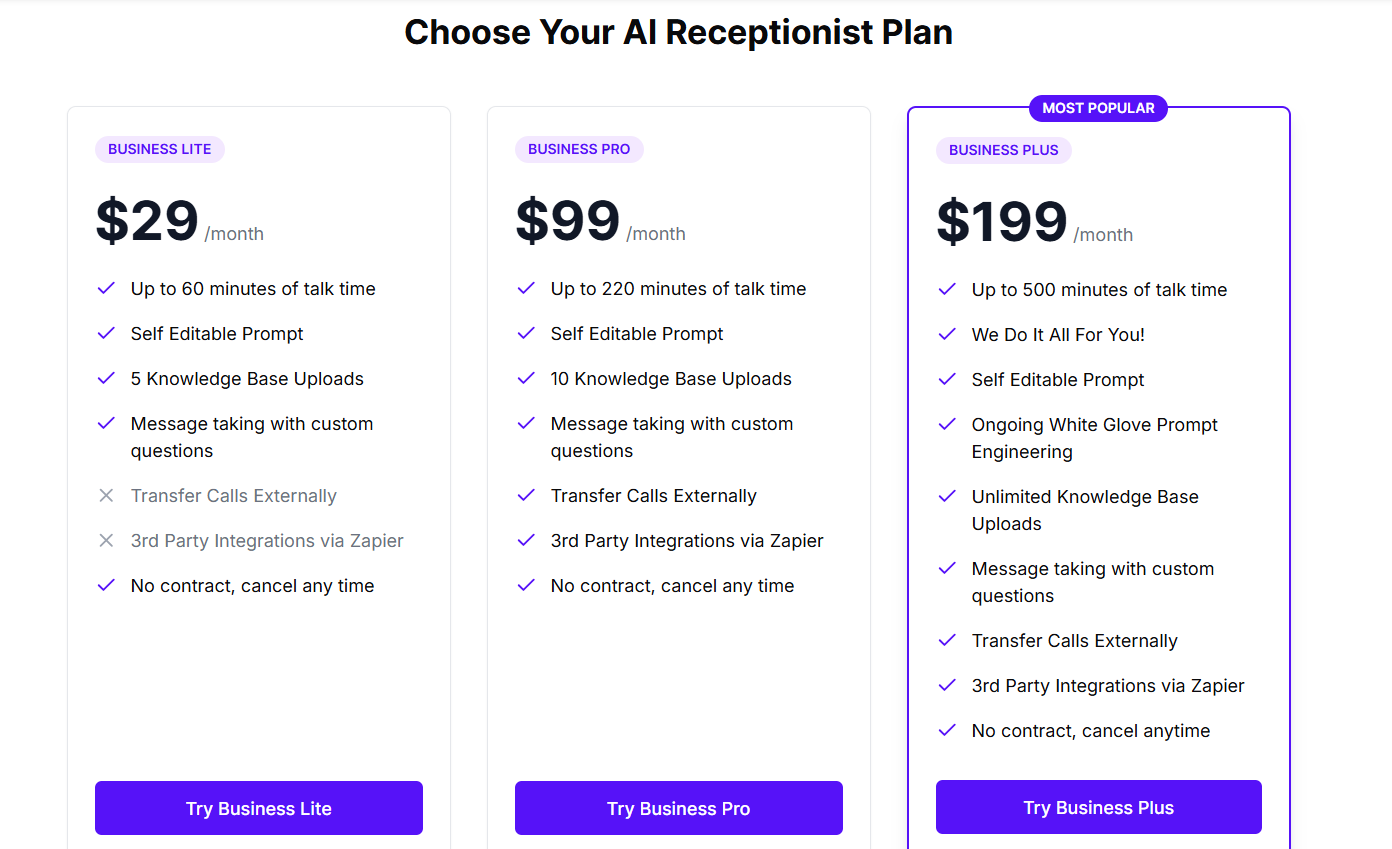Viewport: 1392px width, 849px height.
Task: Choose the Try Business Plus button
Action: pyautogui.click(x=1099, y=807)
